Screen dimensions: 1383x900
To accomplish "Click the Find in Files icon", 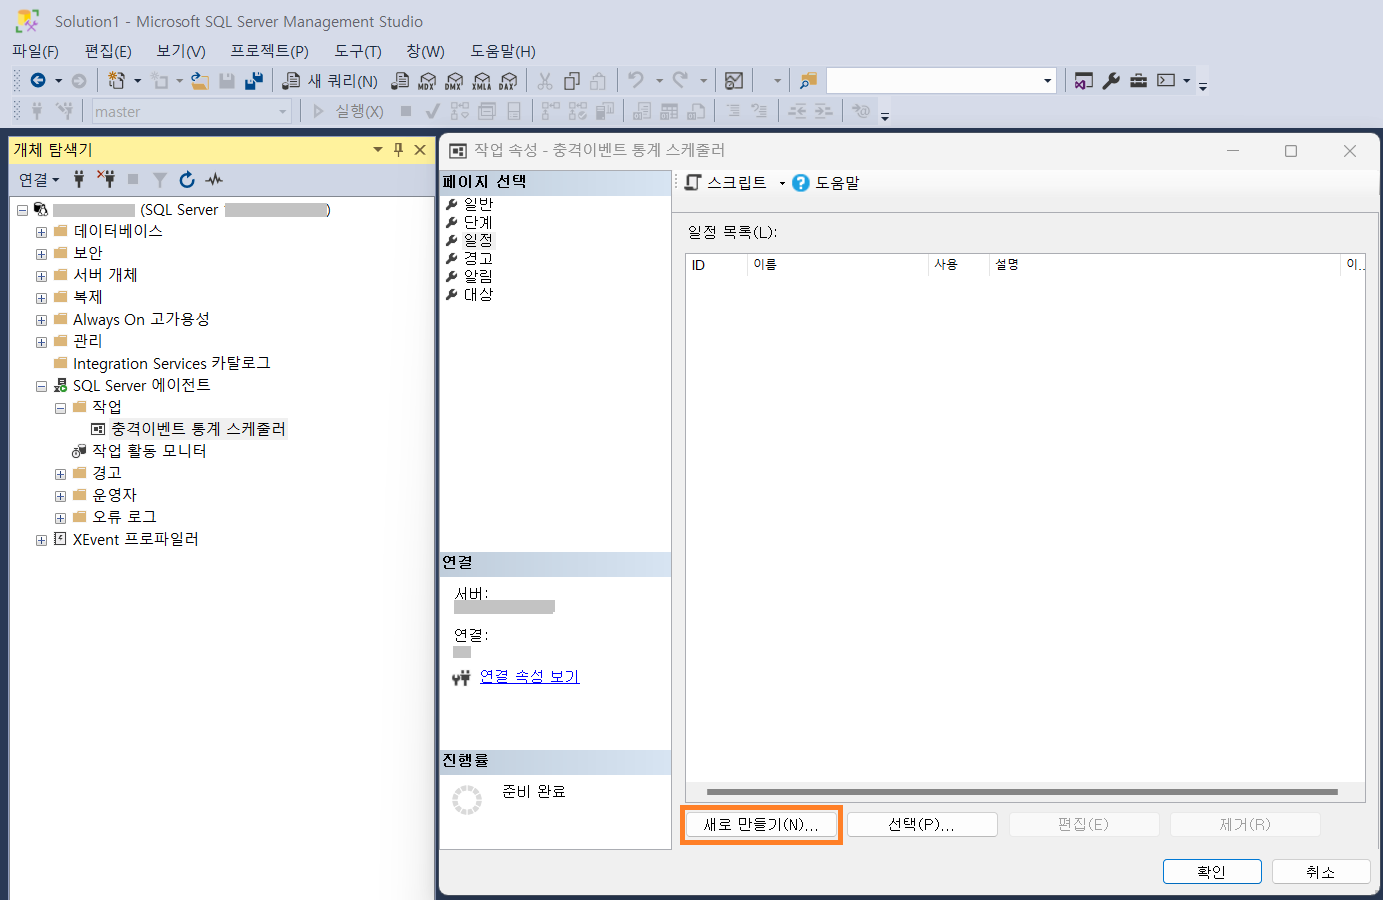I will pyautogui.click(x=808, y=81).
